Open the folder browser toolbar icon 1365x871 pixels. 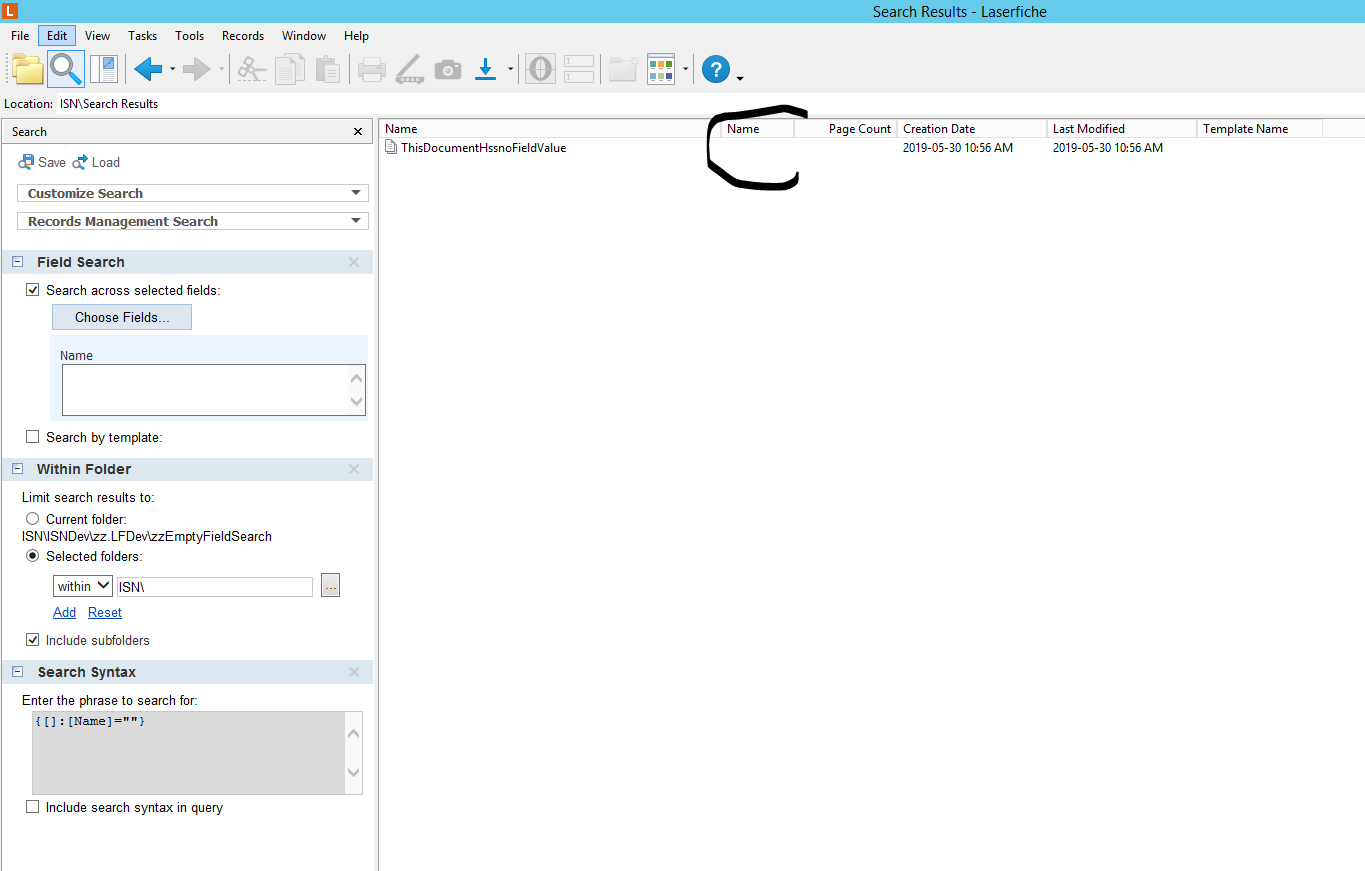[28, 69]
